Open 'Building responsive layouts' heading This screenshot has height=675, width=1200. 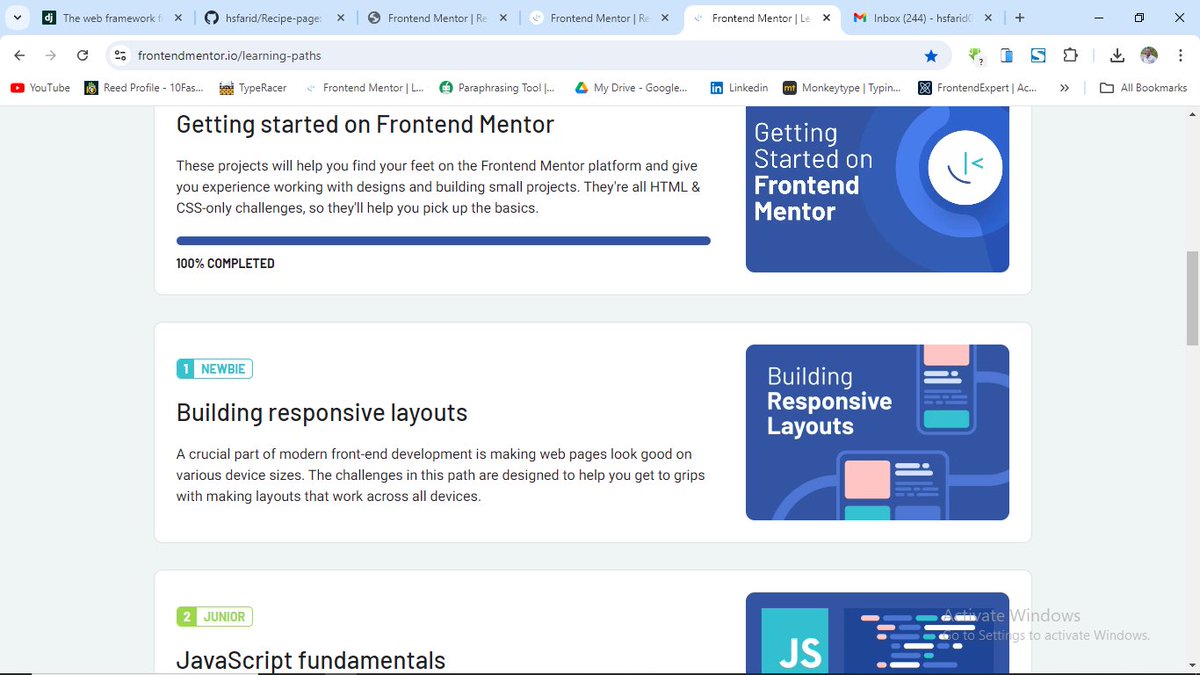[x=322, y=413]
